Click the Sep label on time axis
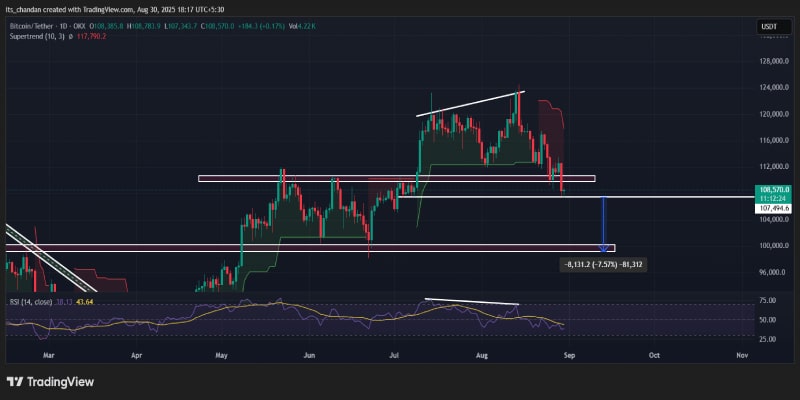800x400 pixels. [569, 355]
